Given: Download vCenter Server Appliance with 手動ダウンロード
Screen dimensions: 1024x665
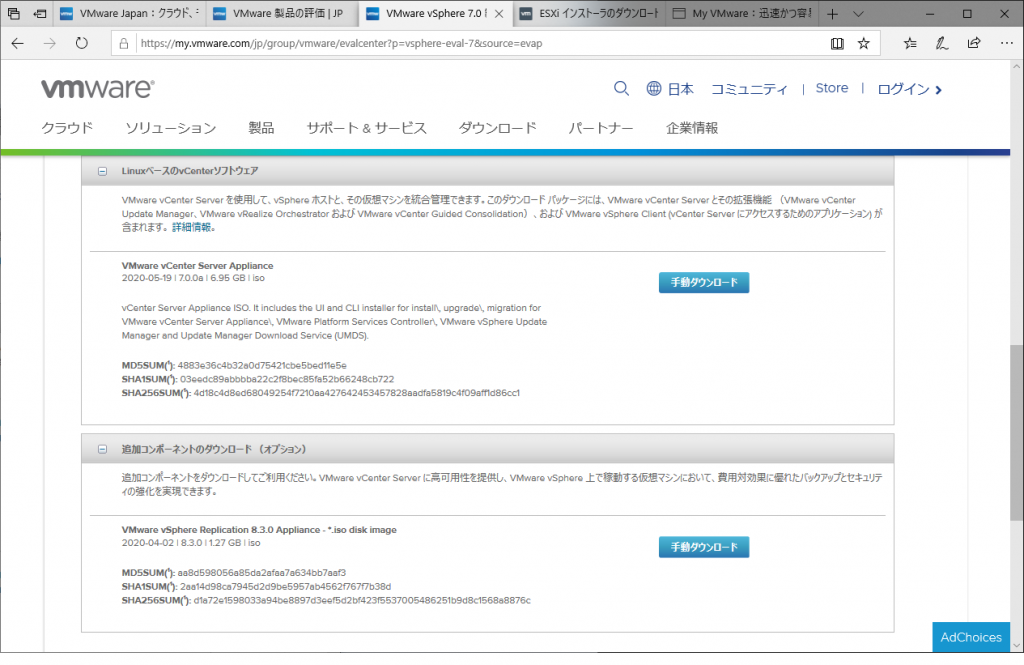Looking at the screenshot, I should [704, 282].
